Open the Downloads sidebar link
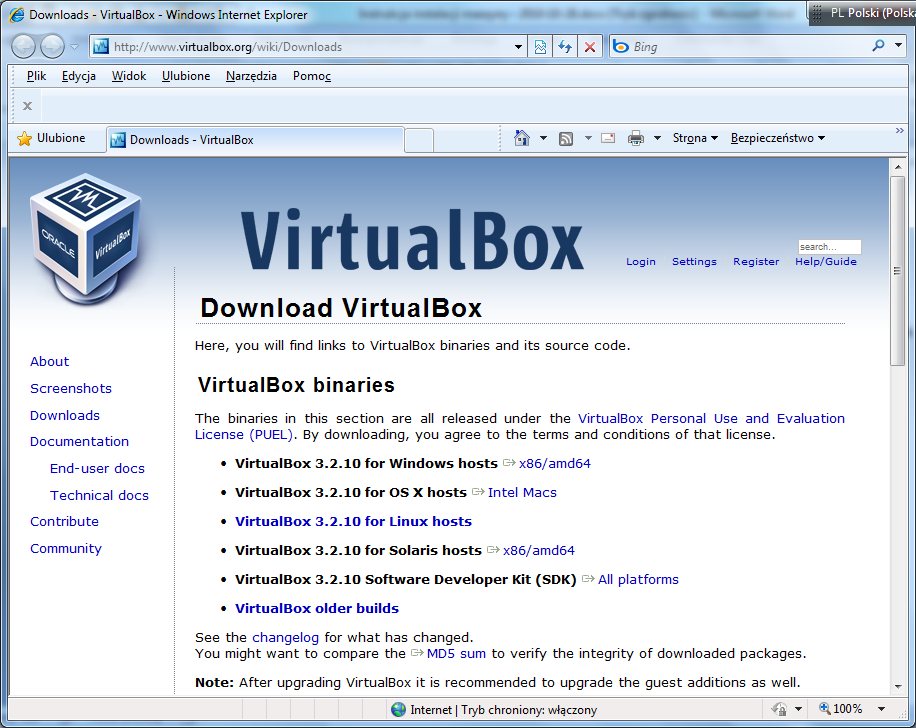The height and width of the screenshot is (728, 916). point(65,415)
